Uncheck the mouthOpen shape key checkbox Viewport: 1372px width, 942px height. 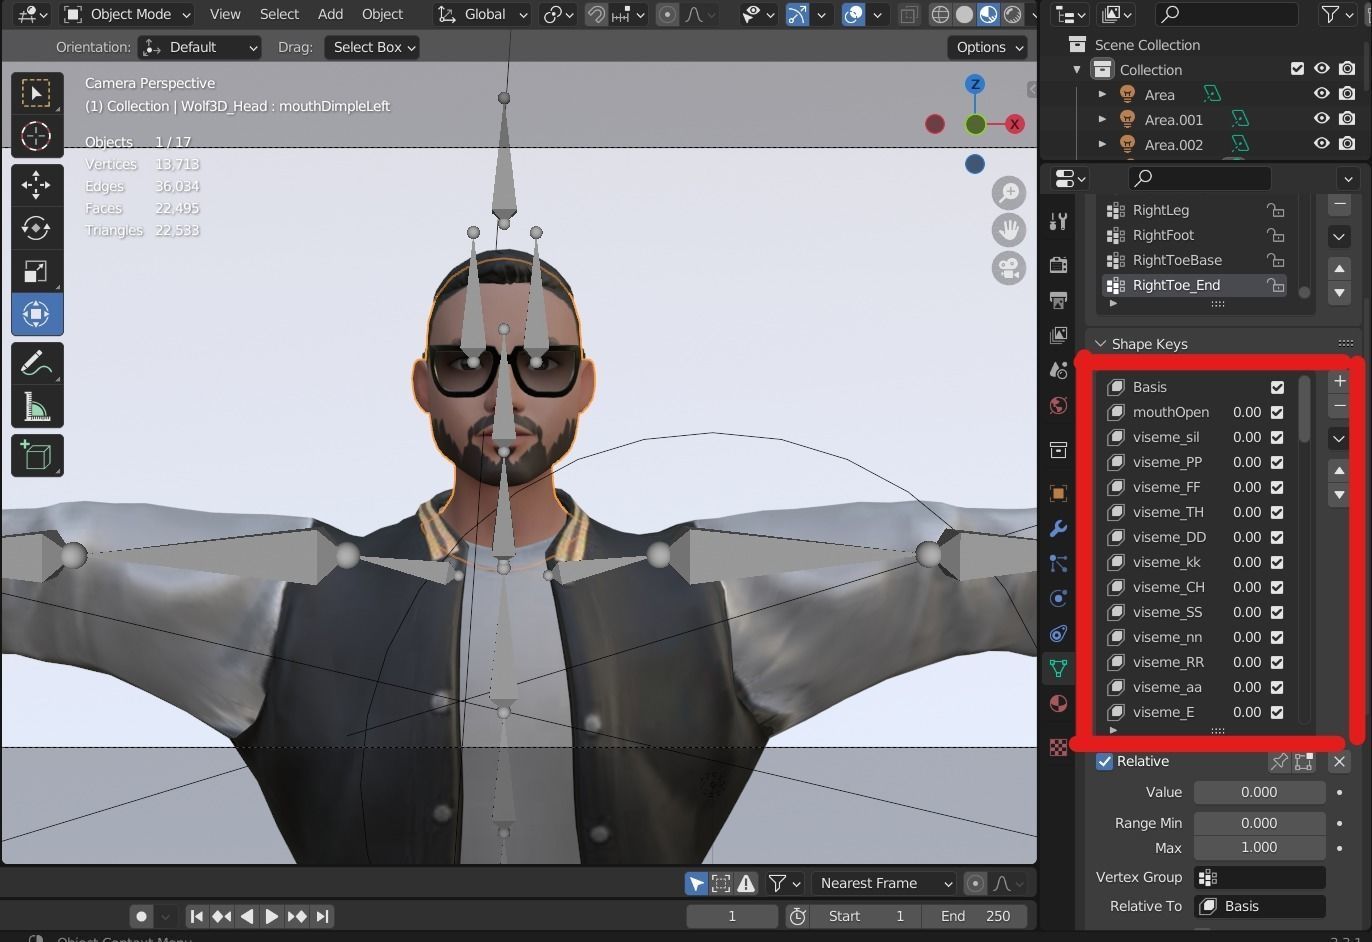coord(1277,412)
